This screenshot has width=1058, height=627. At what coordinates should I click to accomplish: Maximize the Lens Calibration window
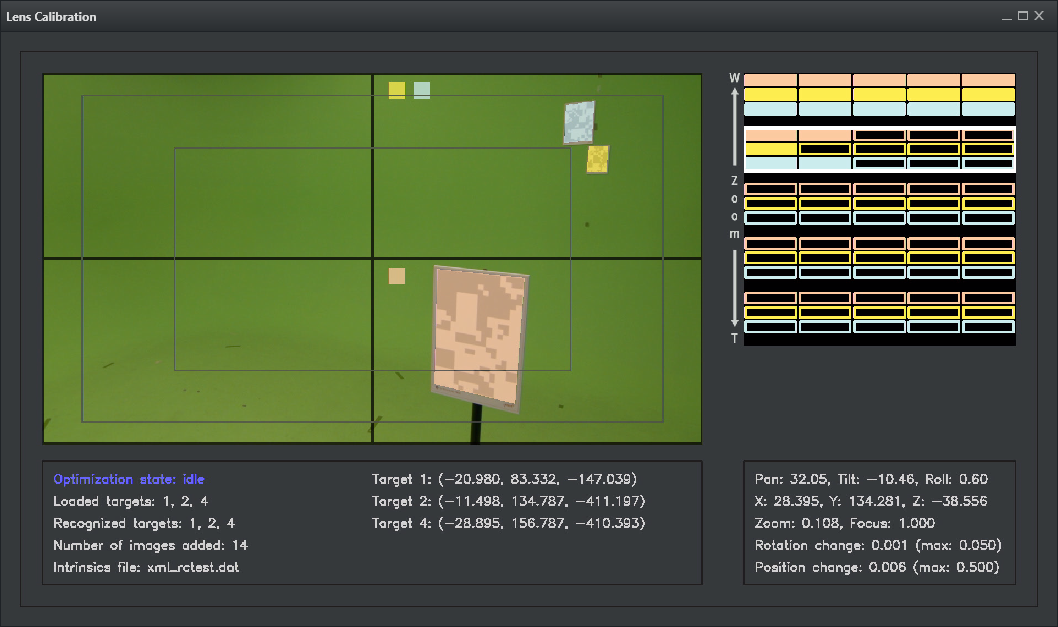coord(1023,16)
